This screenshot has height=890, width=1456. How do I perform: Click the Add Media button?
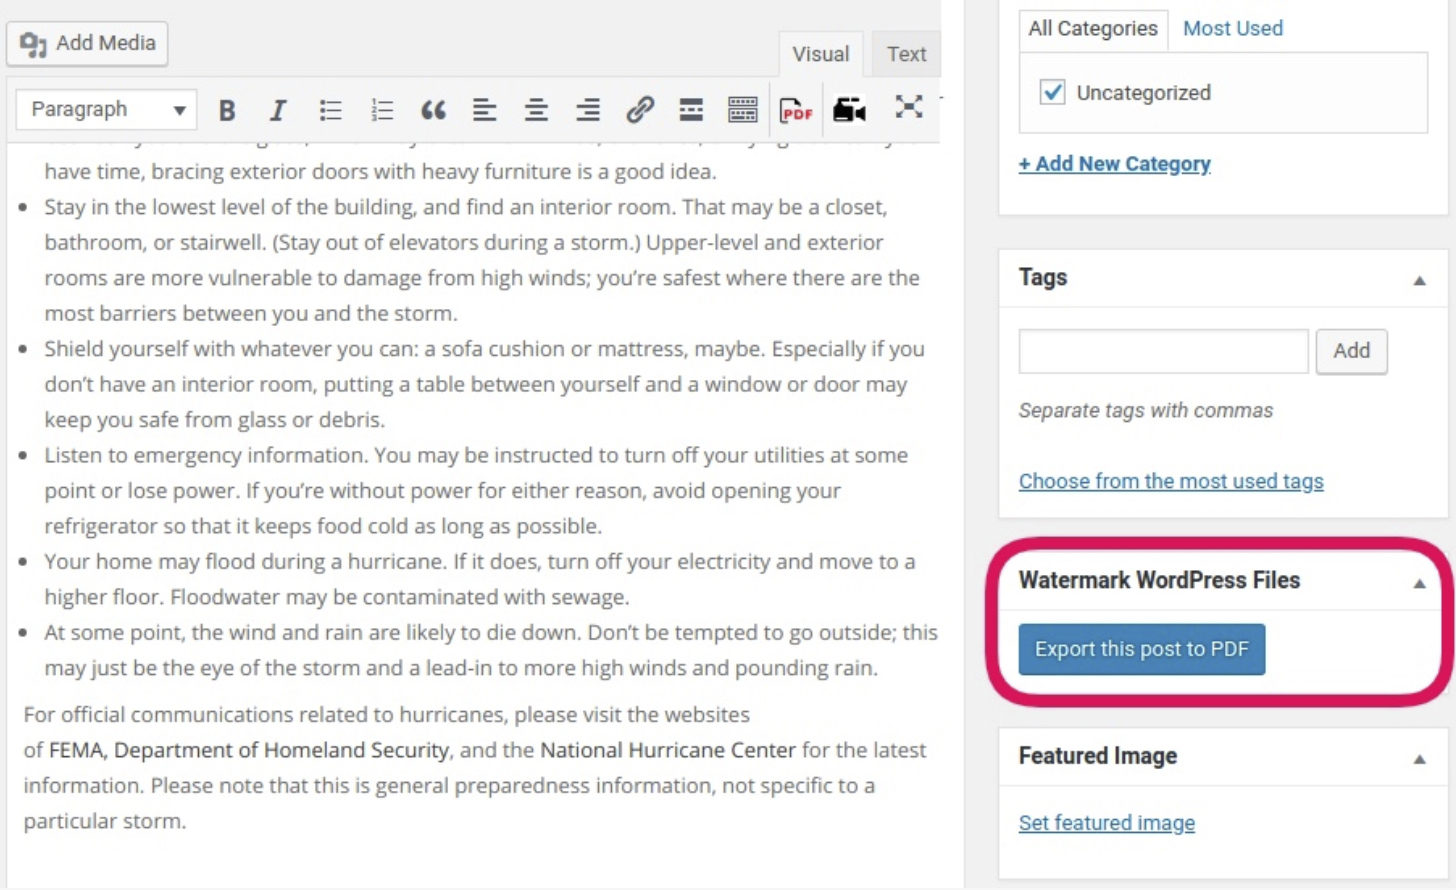point(87,44)
